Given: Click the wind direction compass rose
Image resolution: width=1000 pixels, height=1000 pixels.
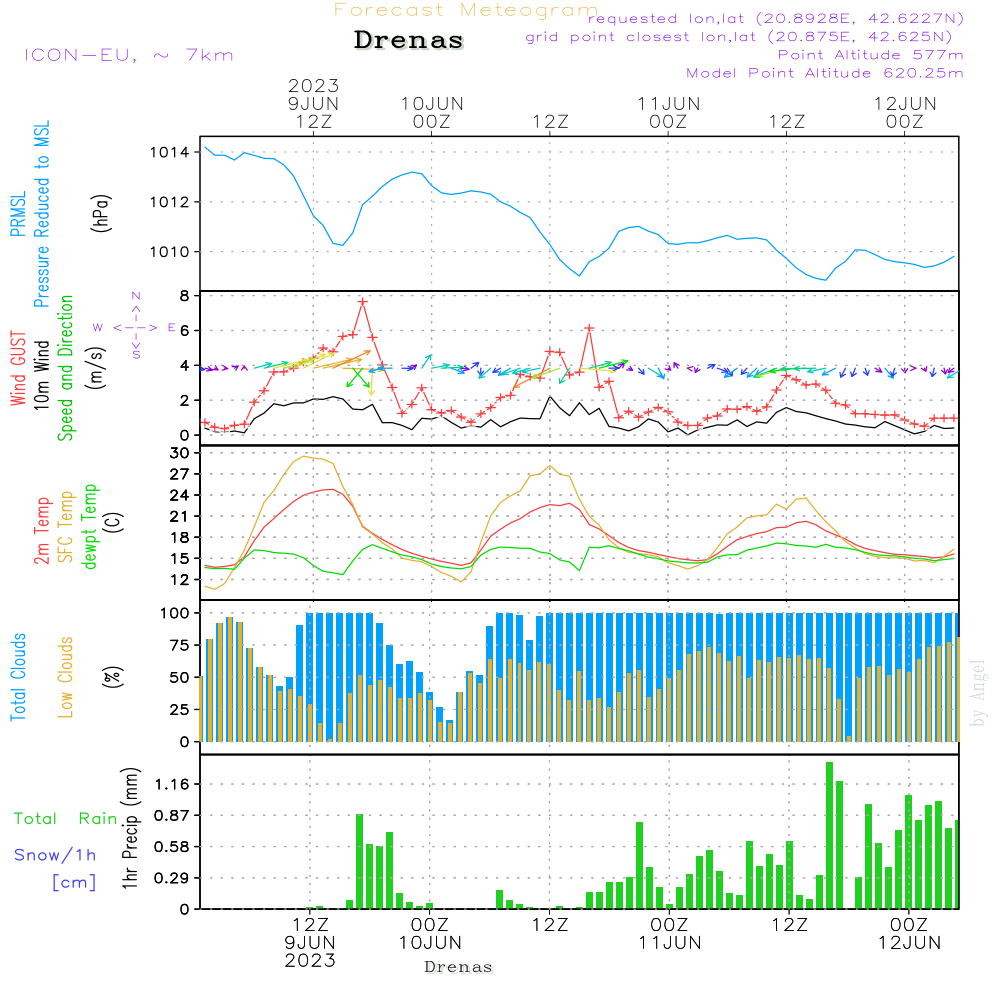Looking at the screenshot, I should coord(135,326).
